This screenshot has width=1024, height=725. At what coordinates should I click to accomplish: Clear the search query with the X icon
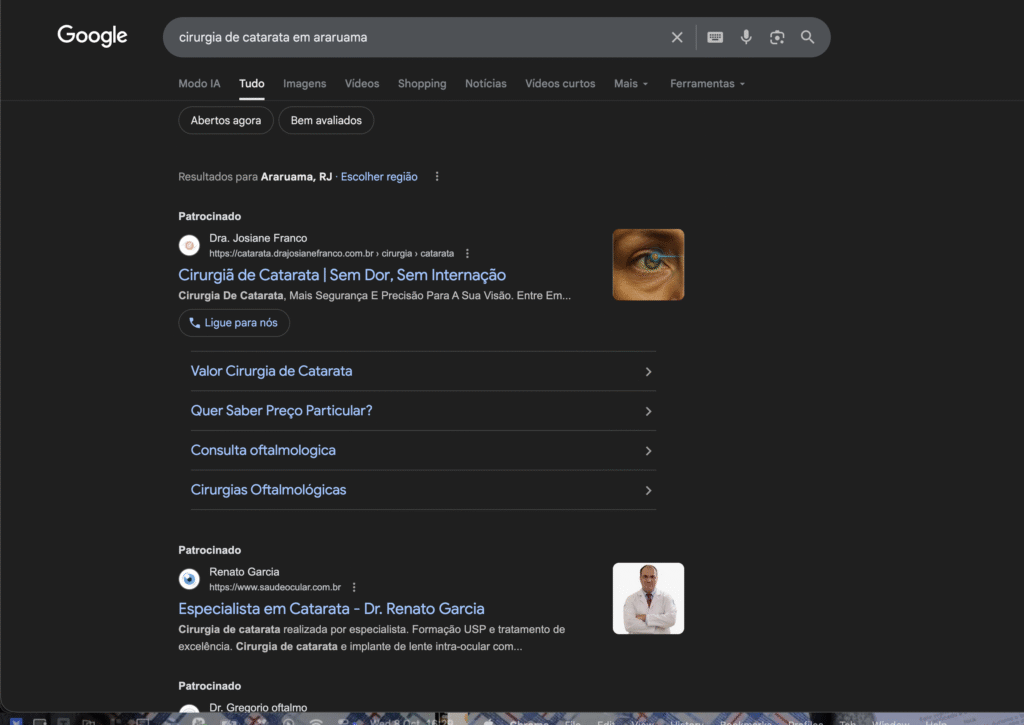pos(677,37)
